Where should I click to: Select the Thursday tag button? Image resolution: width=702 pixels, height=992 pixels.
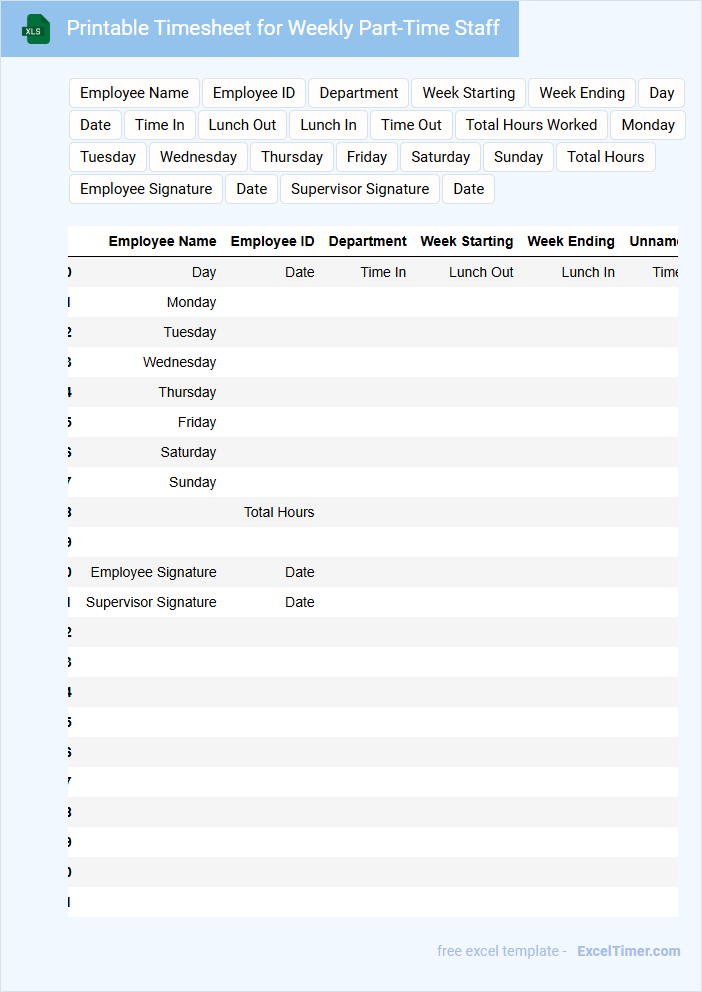click(292, 157)
